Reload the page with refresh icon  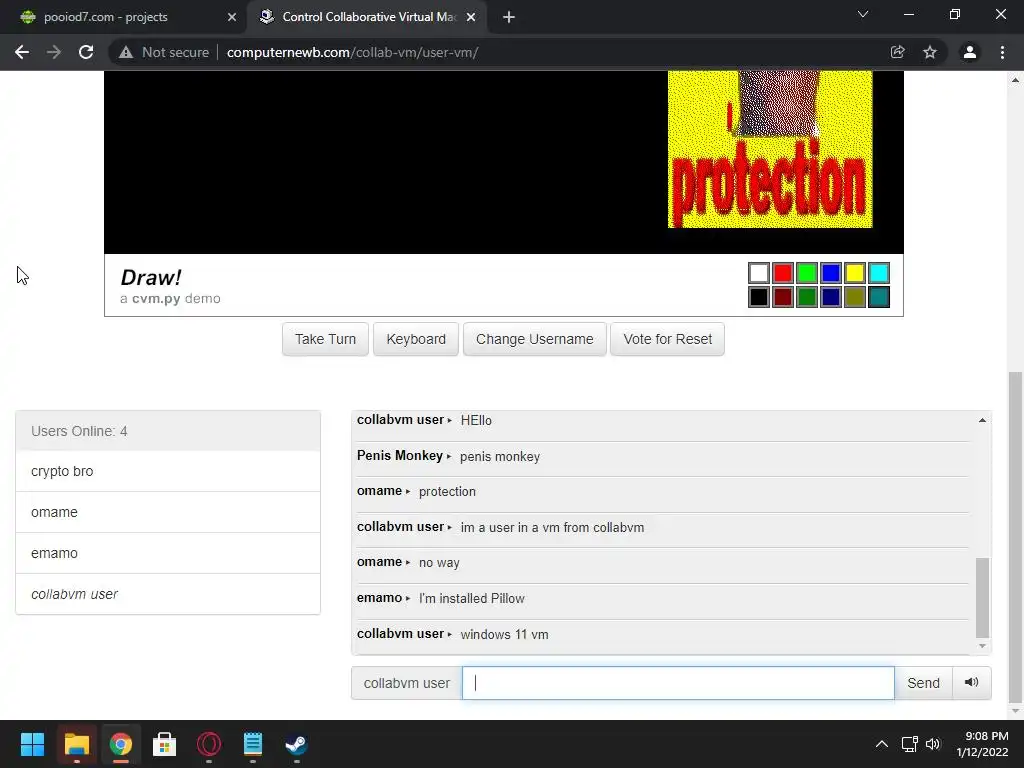point(86,52)
